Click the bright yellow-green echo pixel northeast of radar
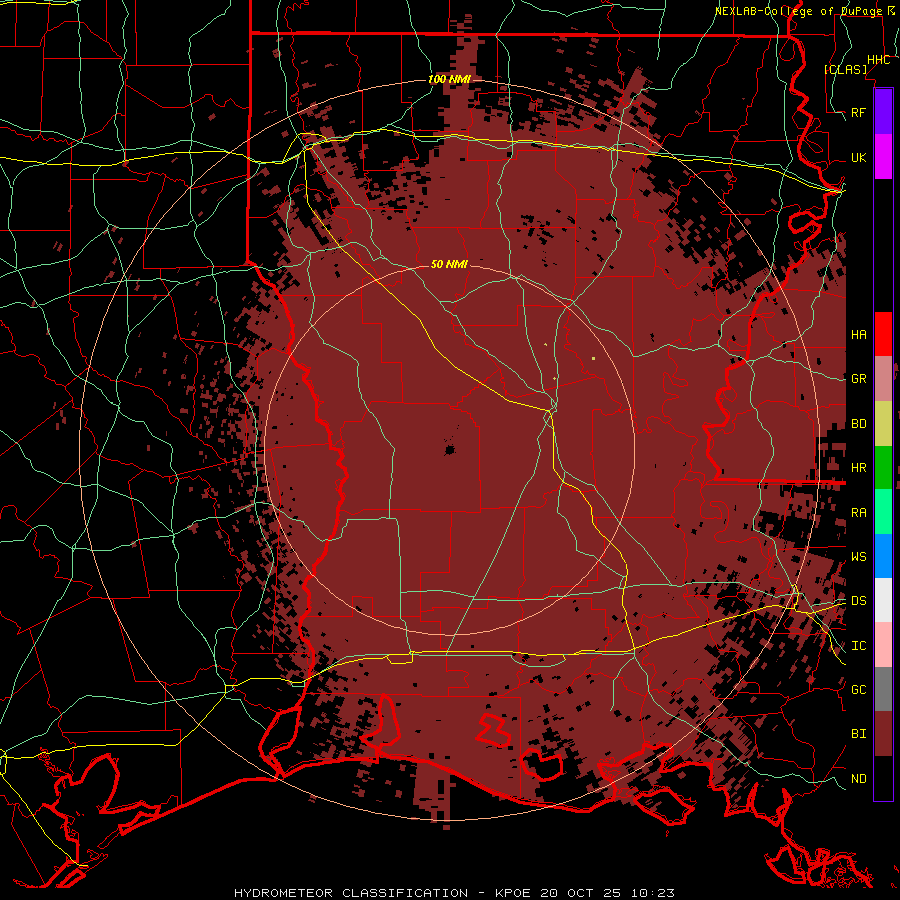Image resolution: width=900 pixels, height=900 pixels. tap(593, 359)
